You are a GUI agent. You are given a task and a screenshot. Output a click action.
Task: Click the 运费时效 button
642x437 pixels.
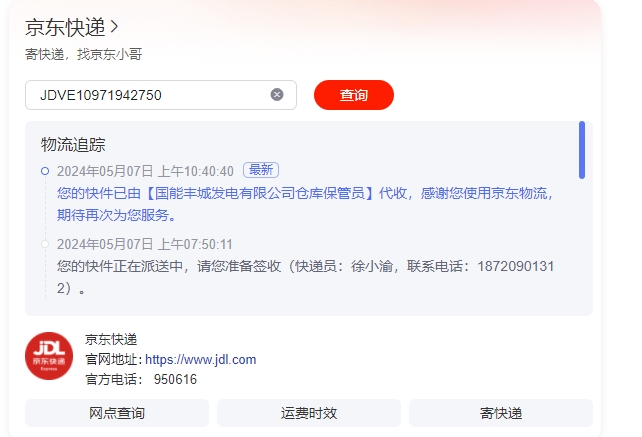309,413
